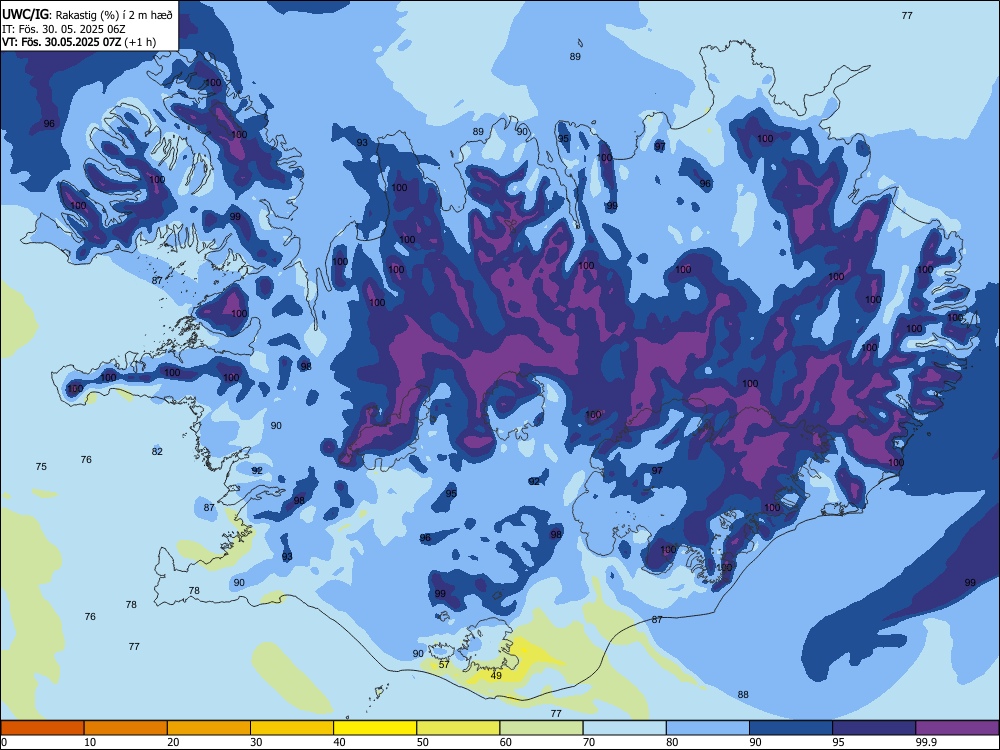Click the legend tick label 60

[506, 742]
